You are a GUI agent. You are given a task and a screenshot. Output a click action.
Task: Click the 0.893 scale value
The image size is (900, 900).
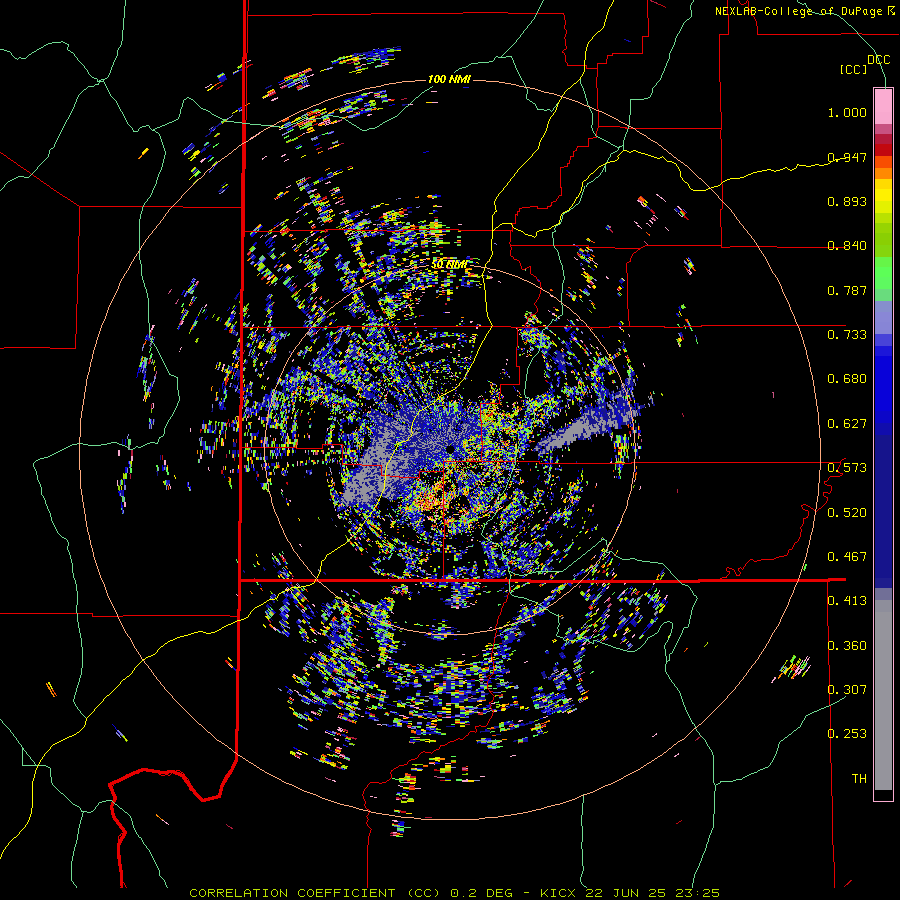pyautogui.click(x=847, y=201)
